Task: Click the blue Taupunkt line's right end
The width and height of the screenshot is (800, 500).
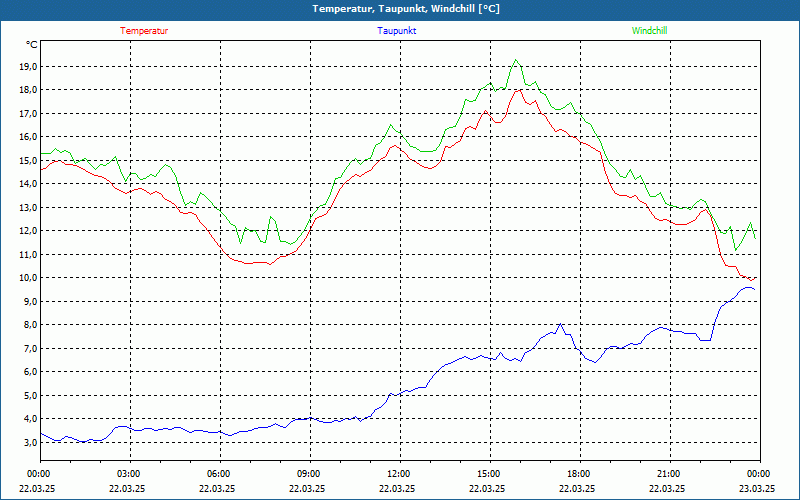Action: 754,290
